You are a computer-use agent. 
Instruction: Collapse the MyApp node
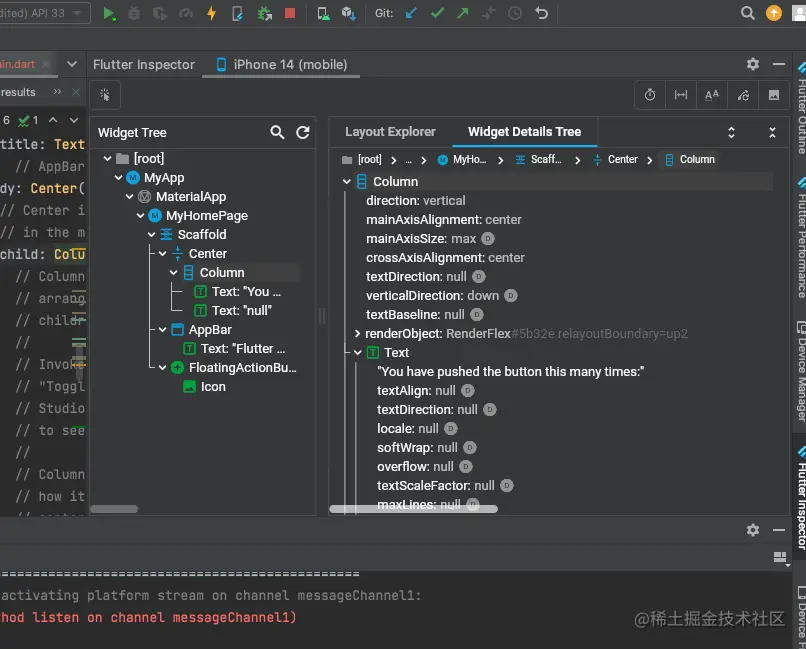coord(118,177)
